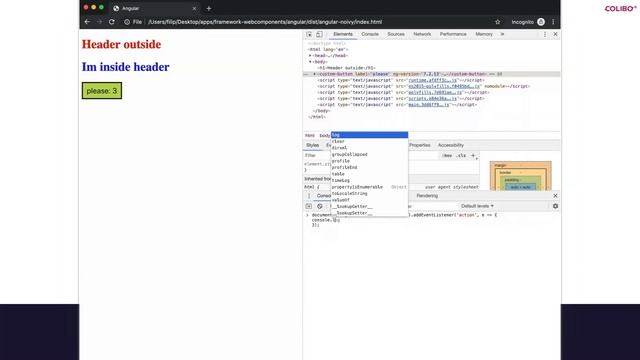Click the 'please: 3' button

102,91
